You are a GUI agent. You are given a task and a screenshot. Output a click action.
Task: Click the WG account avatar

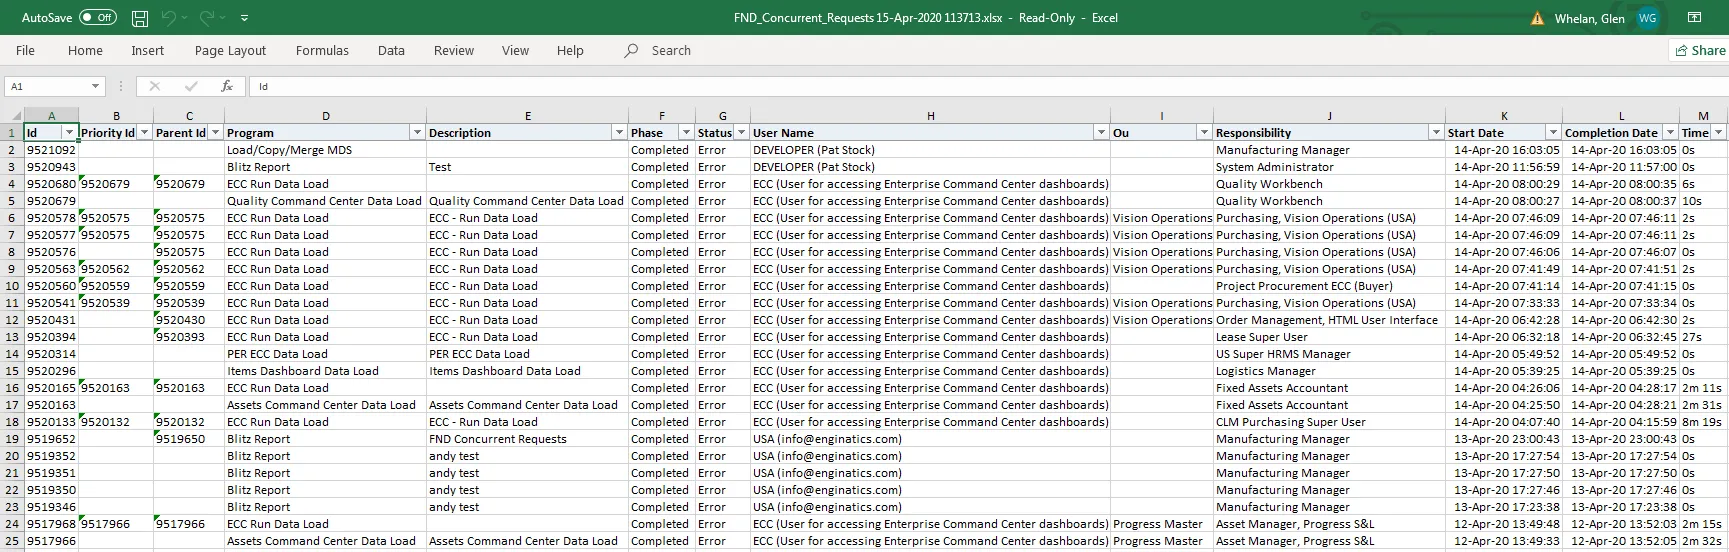pos(1647,18)
